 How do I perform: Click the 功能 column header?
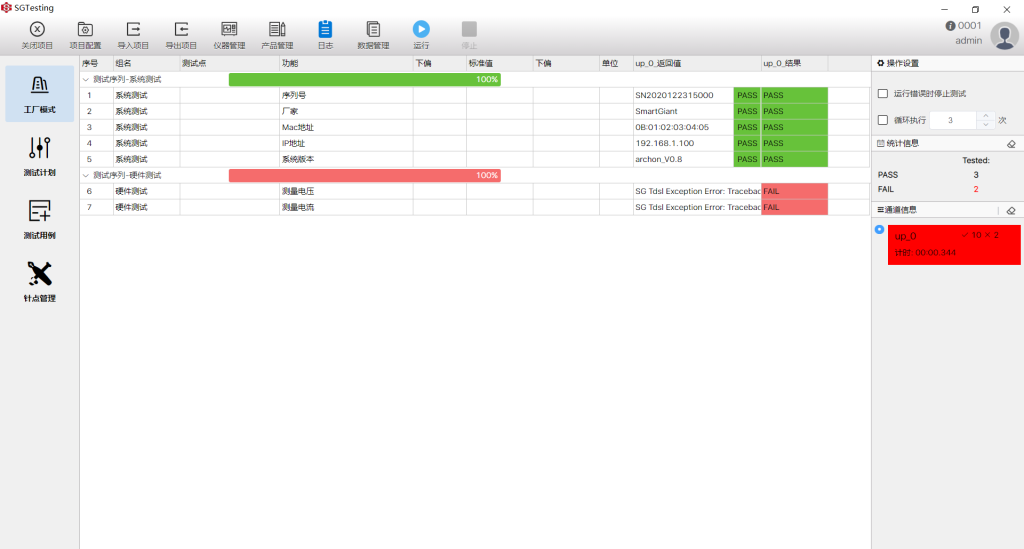pos(346,63)
